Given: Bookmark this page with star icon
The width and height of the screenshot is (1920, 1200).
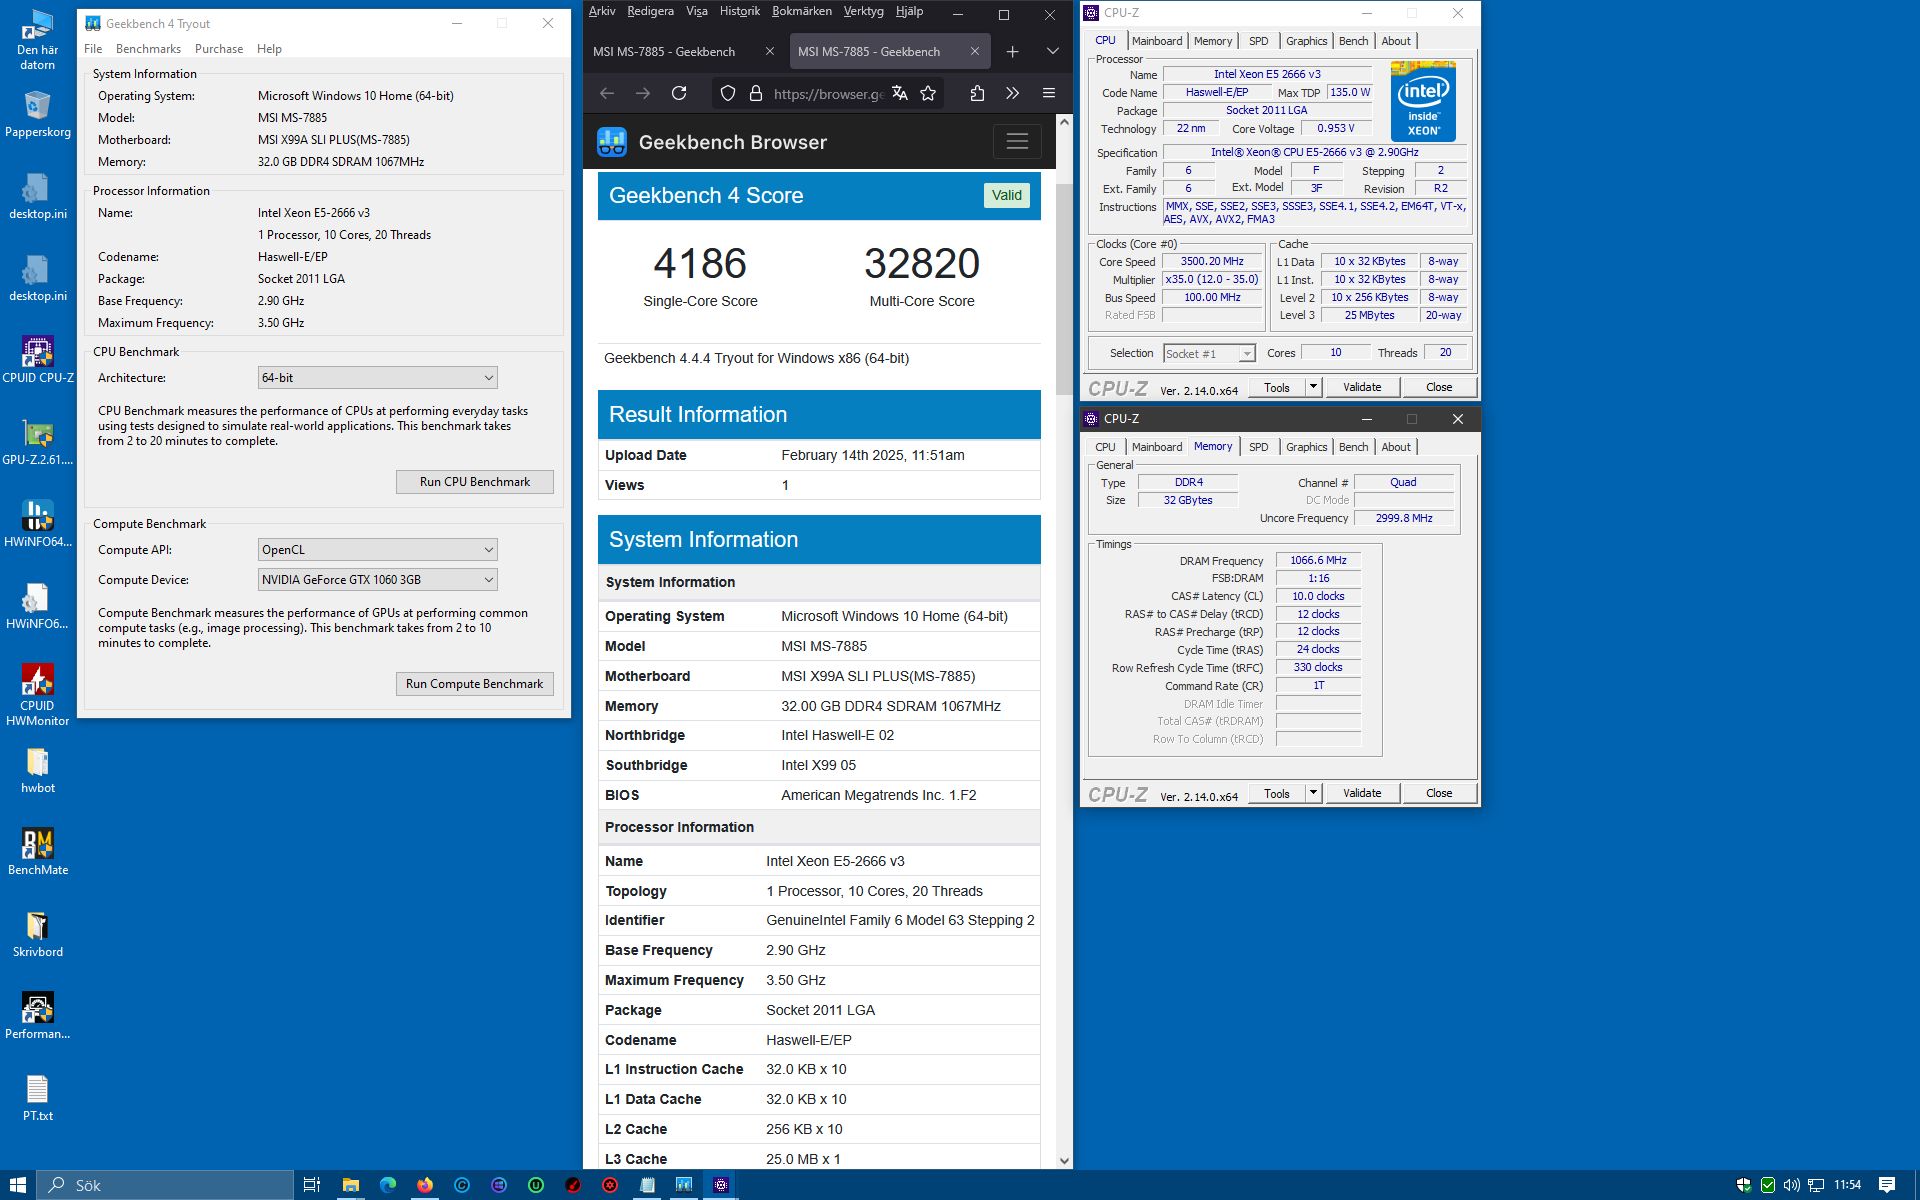Looking at the screenshot, I should pyautogui.click(x=928, y=93).
